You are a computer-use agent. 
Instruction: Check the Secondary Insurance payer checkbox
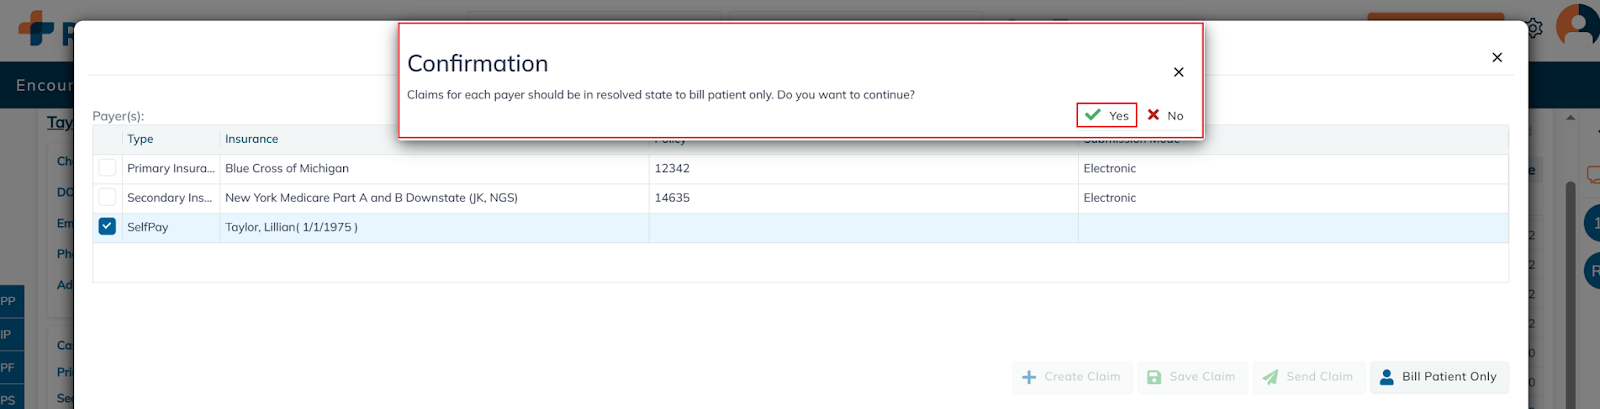(107, 197)
